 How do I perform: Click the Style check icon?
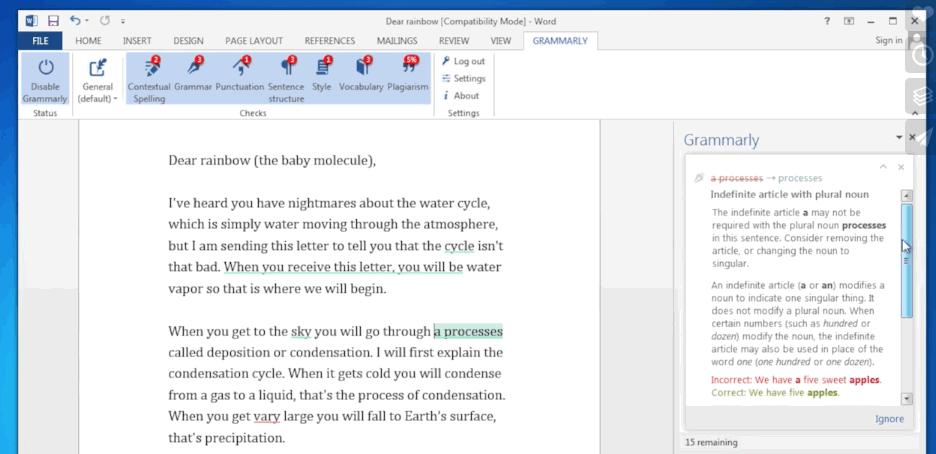click(x=322, y=68)
